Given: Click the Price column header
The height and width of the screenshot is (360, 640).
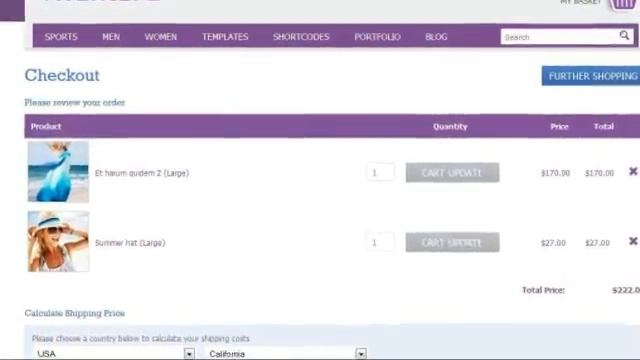Looking at the screenshot, I should point(559,126).
